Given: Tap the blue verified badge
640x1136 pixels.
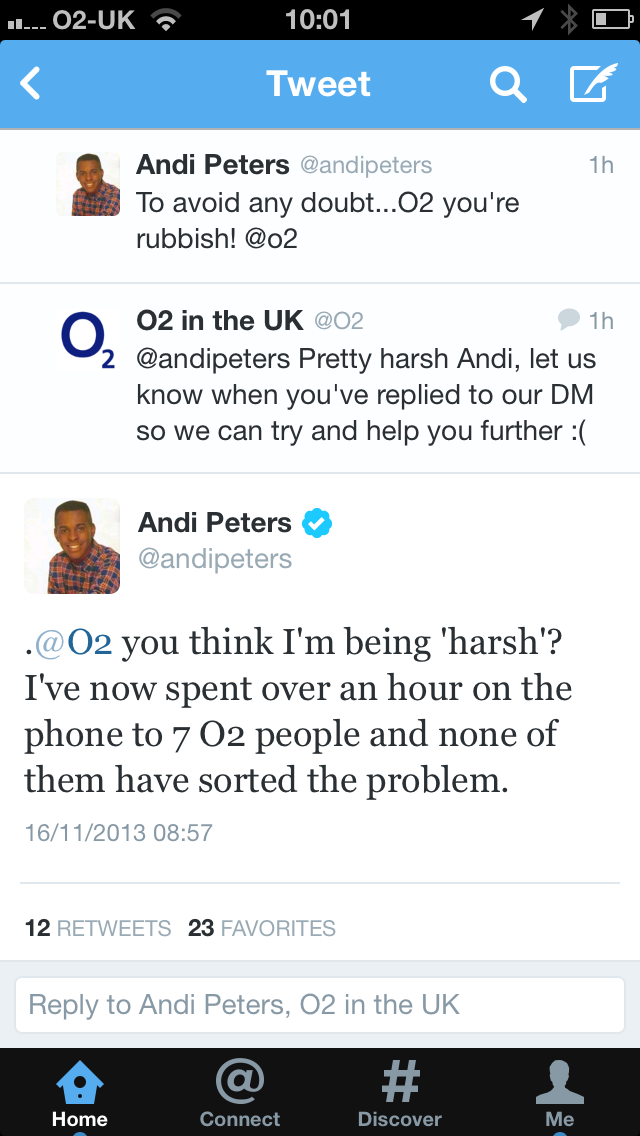Looking at the screenshot, I should (317, 522).
